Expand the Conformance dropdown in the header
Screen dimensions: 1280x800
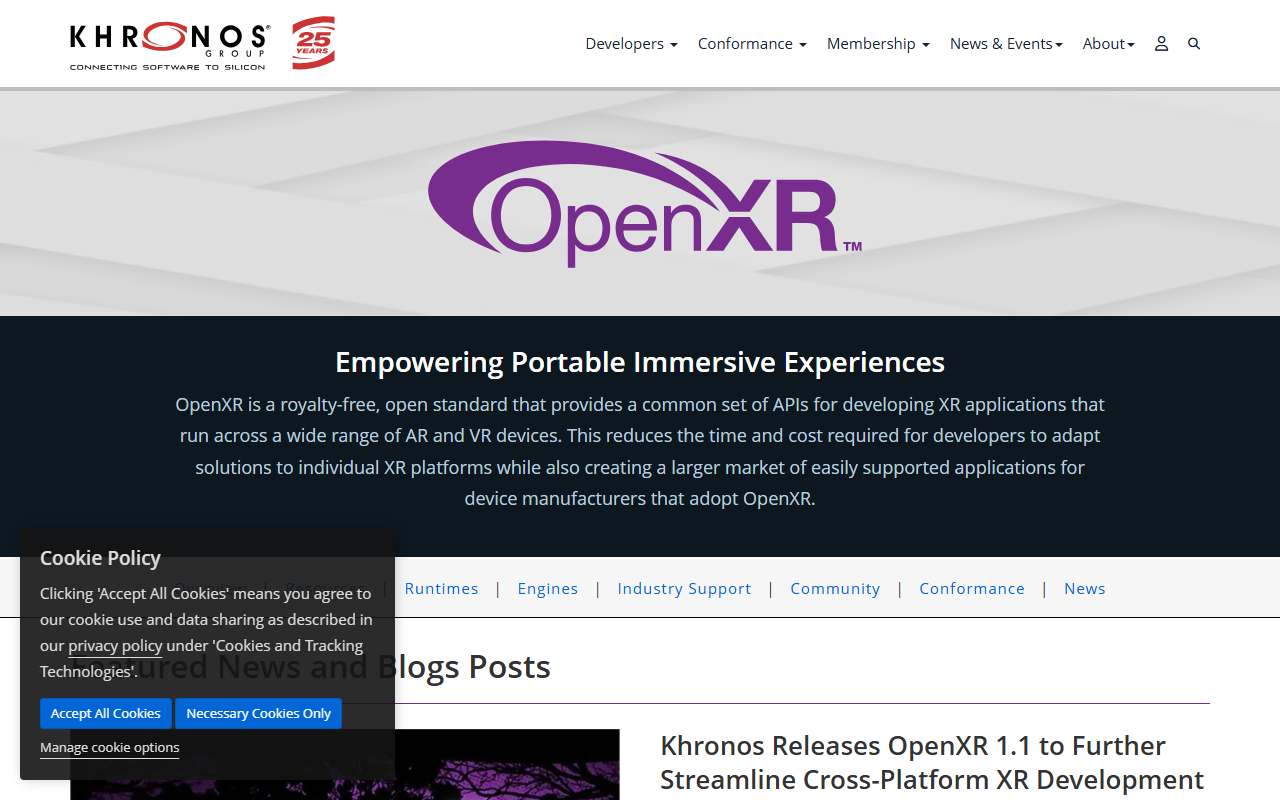752,44
